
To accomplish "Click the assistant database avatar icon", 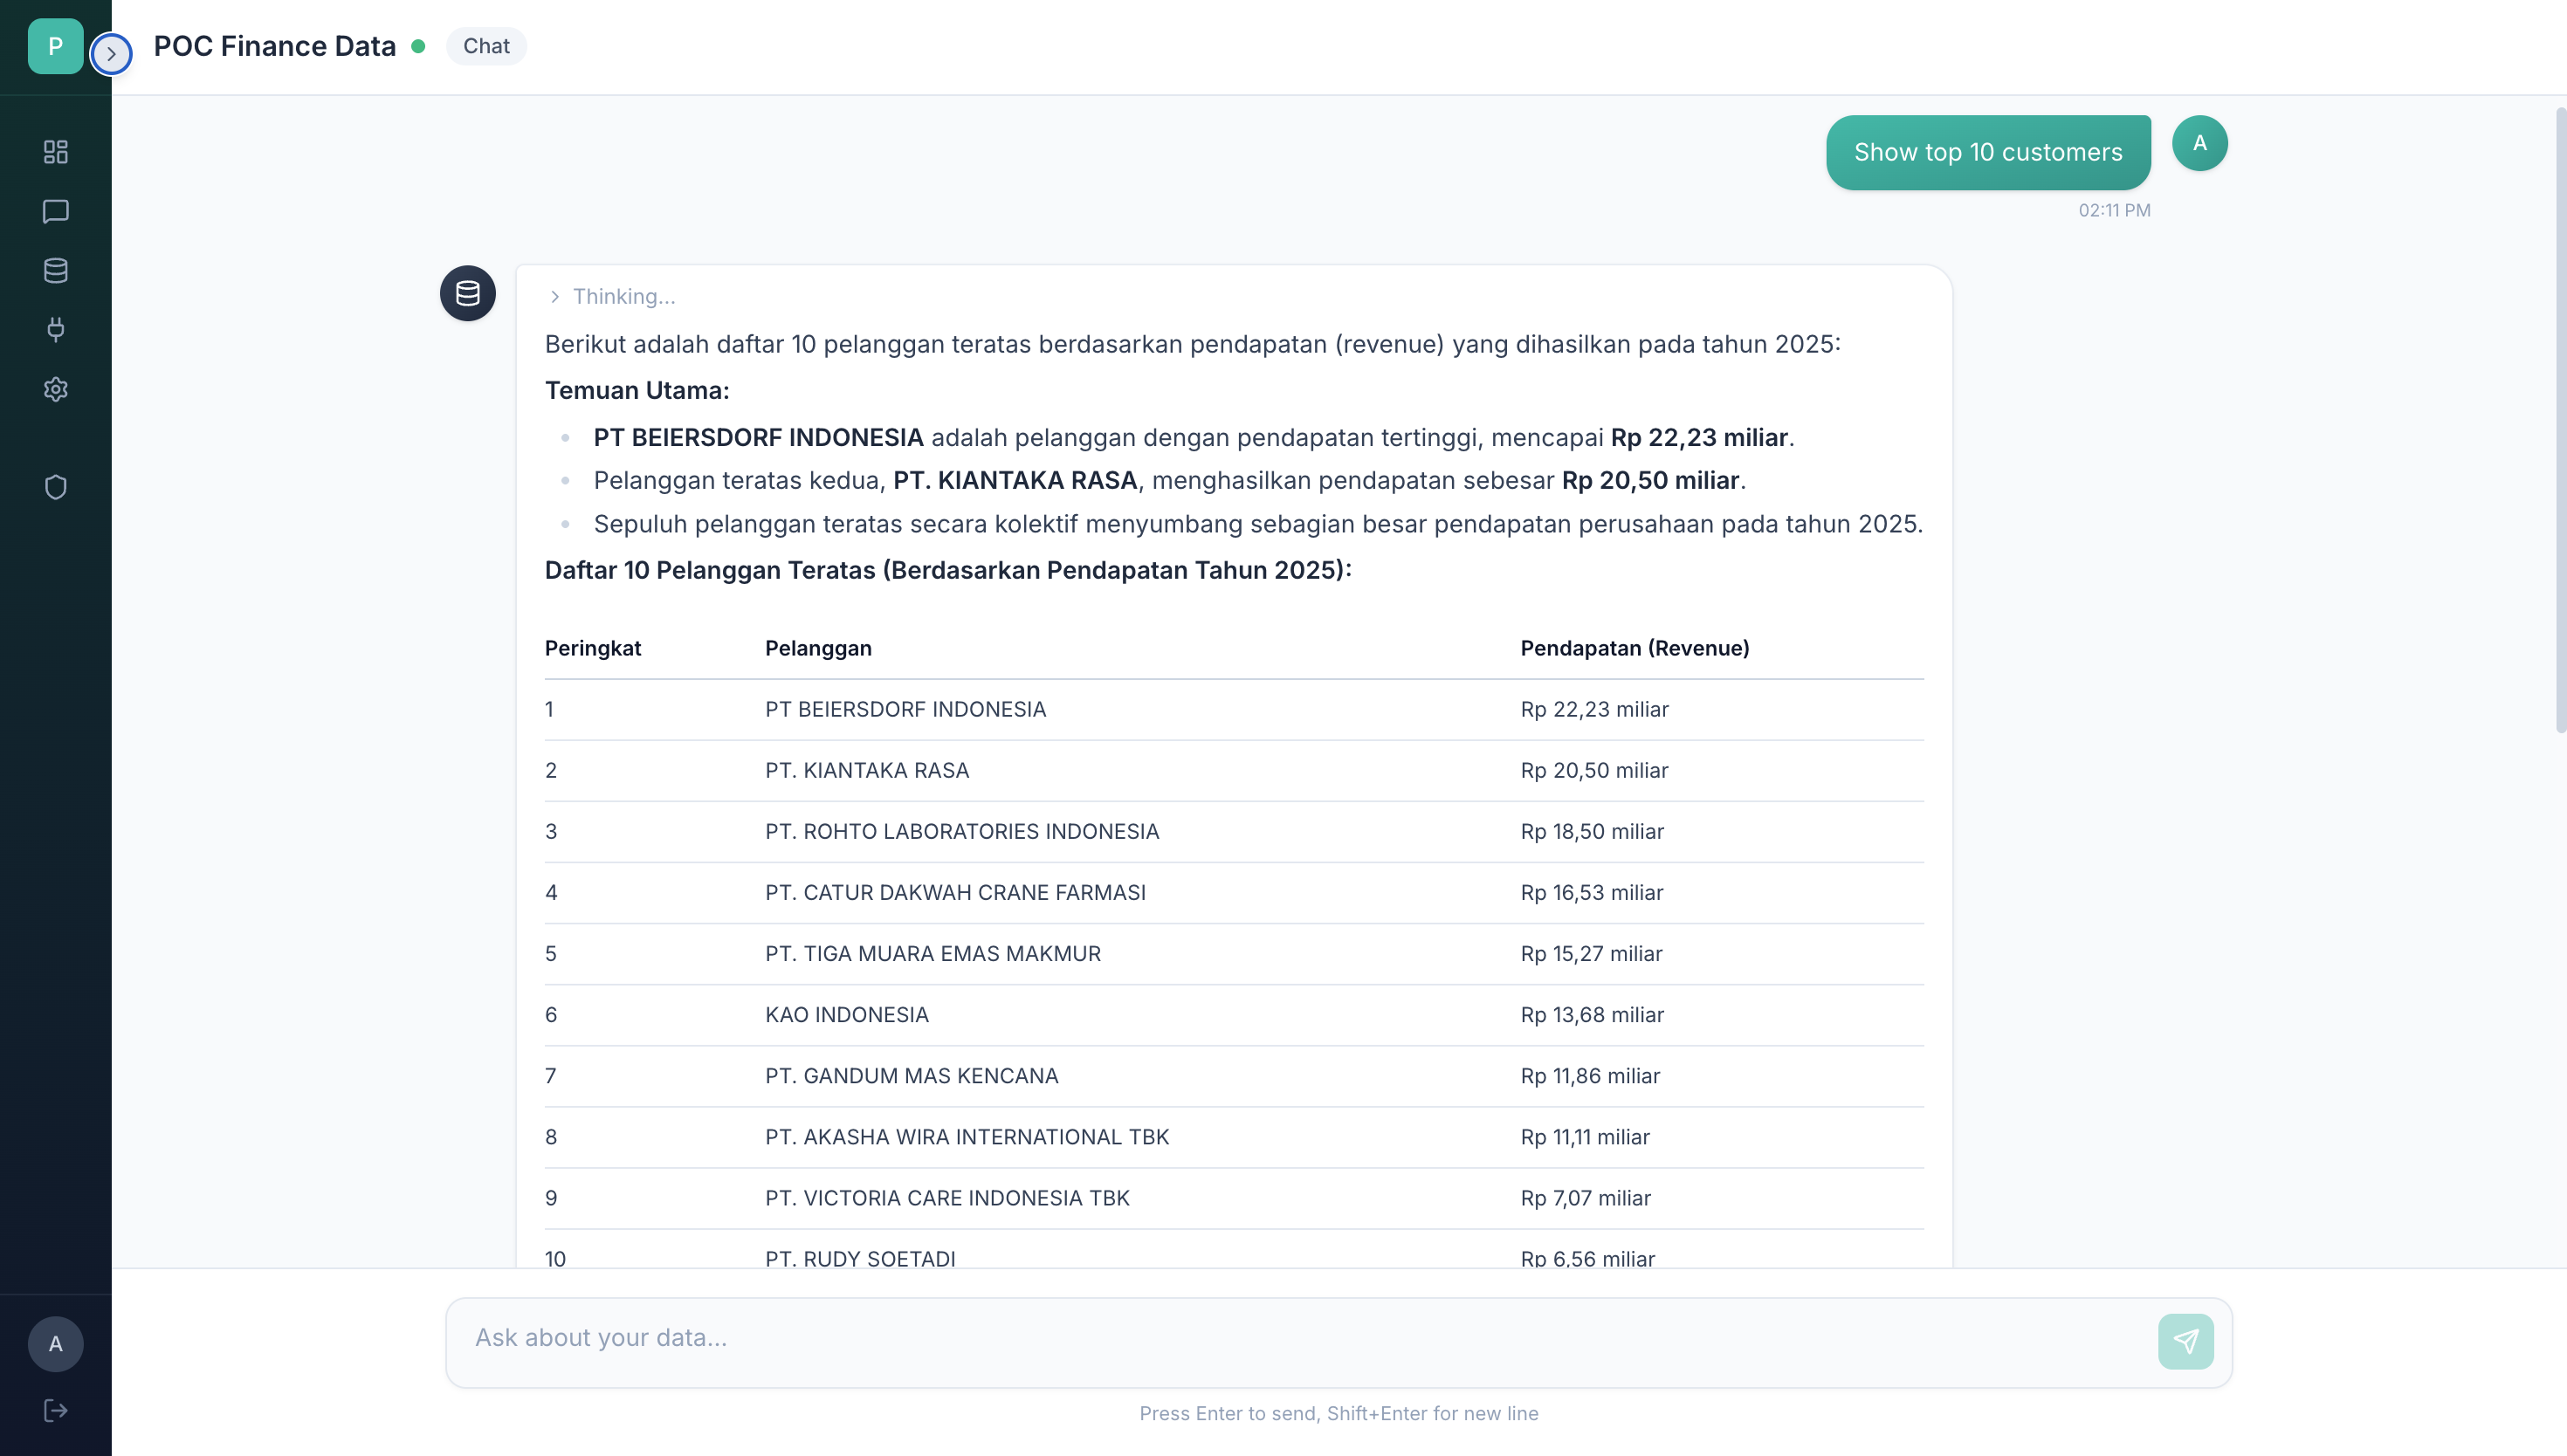I will coord(468,293).
